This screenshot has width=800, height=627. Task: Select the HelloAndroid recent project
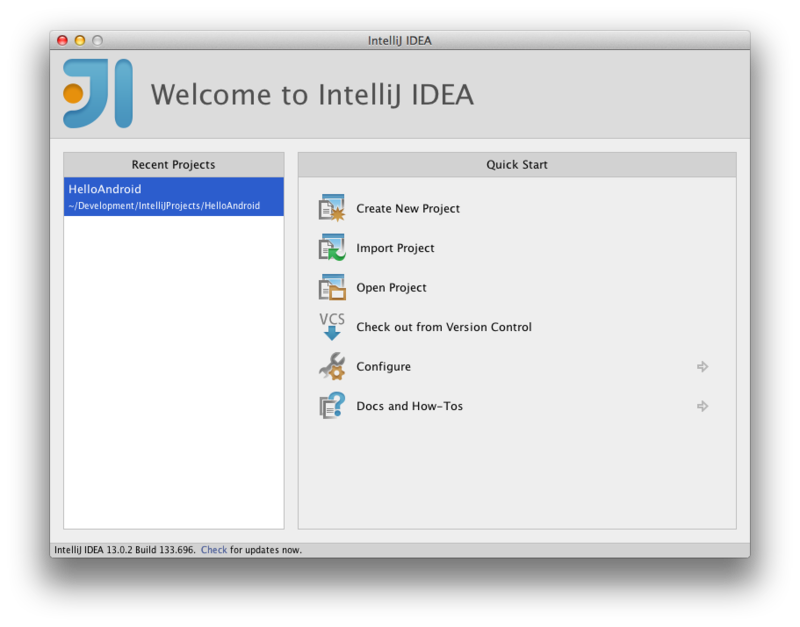click(173, 196)
